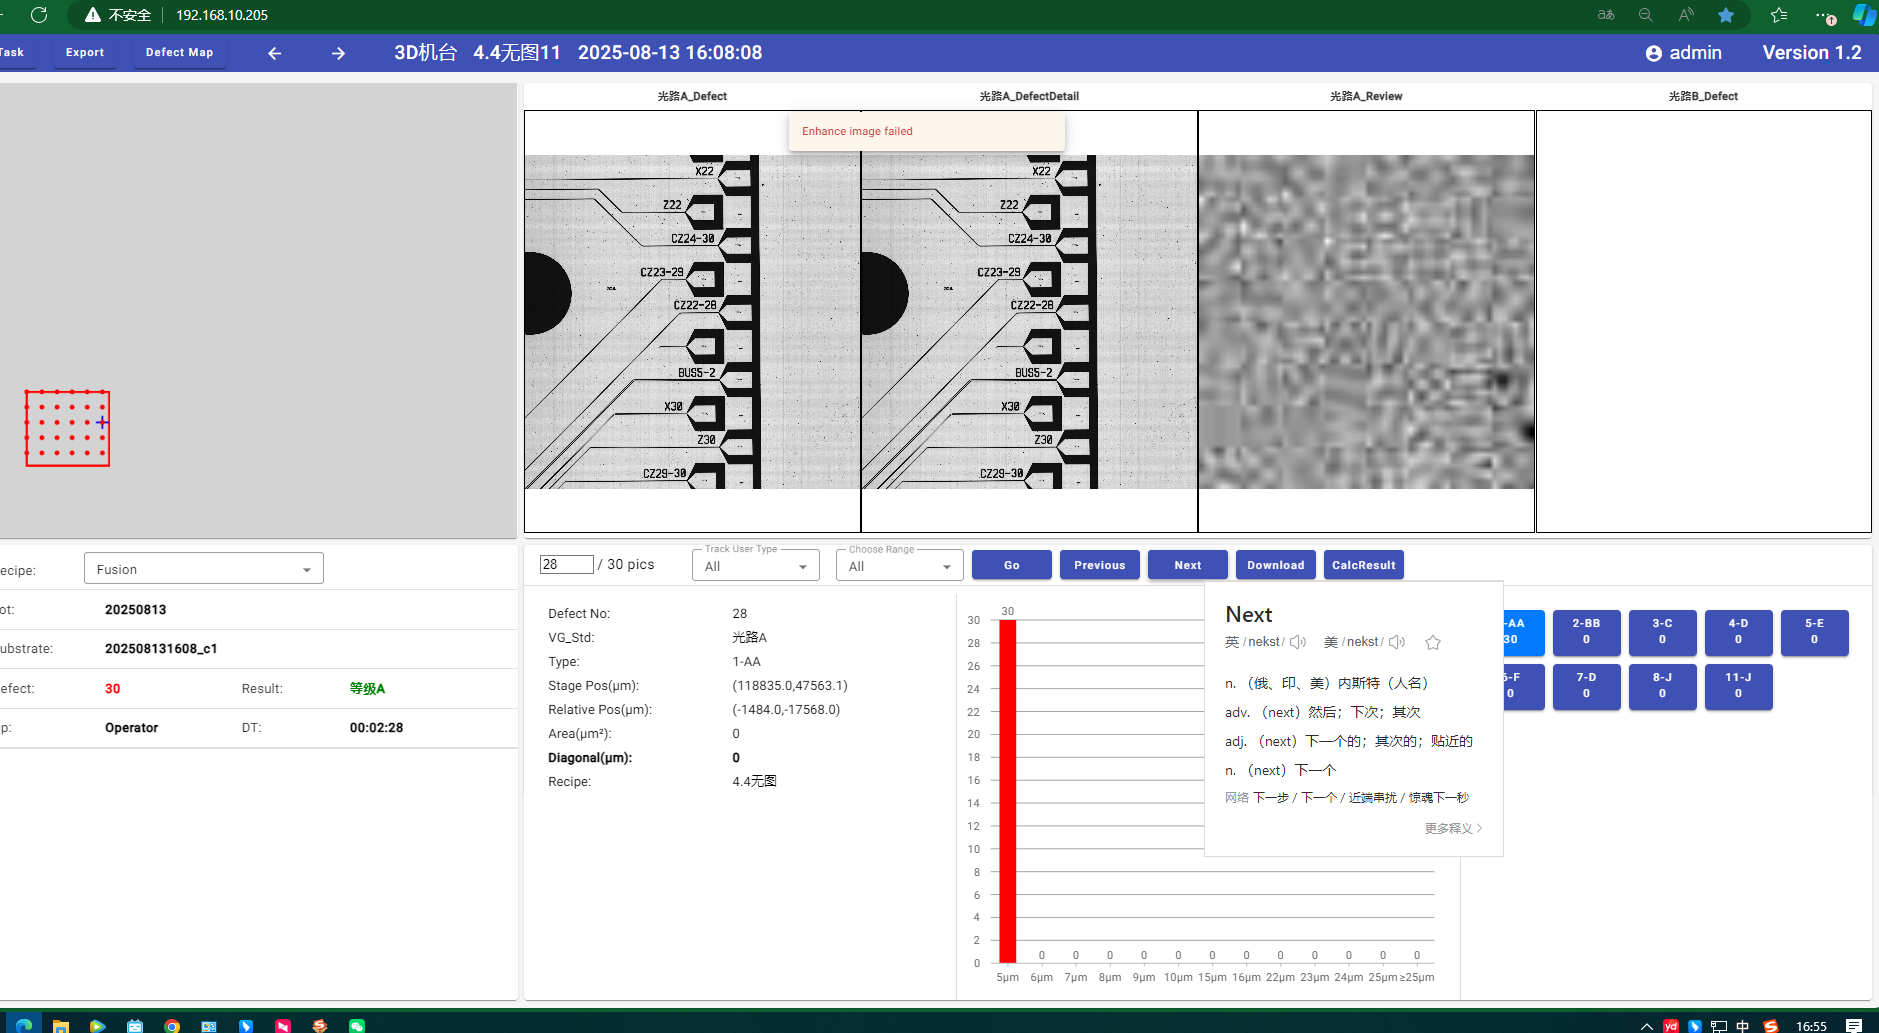Go to the Previous defect image
The height and width of the screenshot is (1033, 1879).
[x=1099, y=565]
